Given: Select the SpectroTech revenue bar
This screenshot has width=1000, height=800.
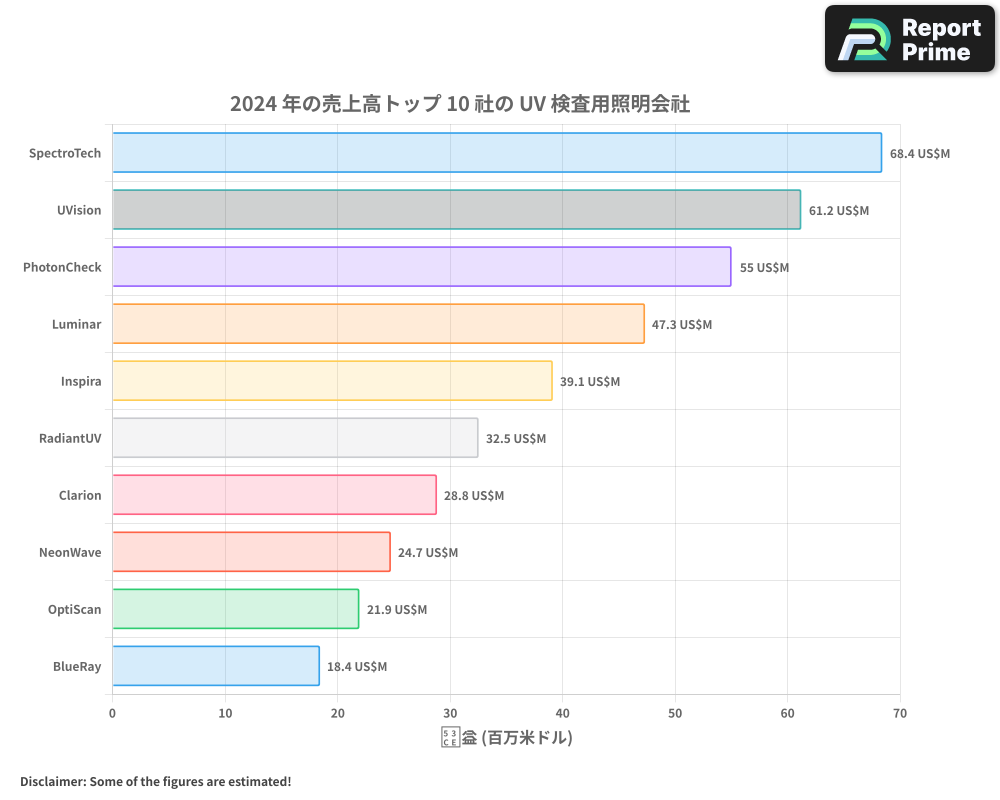Looking at the screenshot, I should point(496,153).
